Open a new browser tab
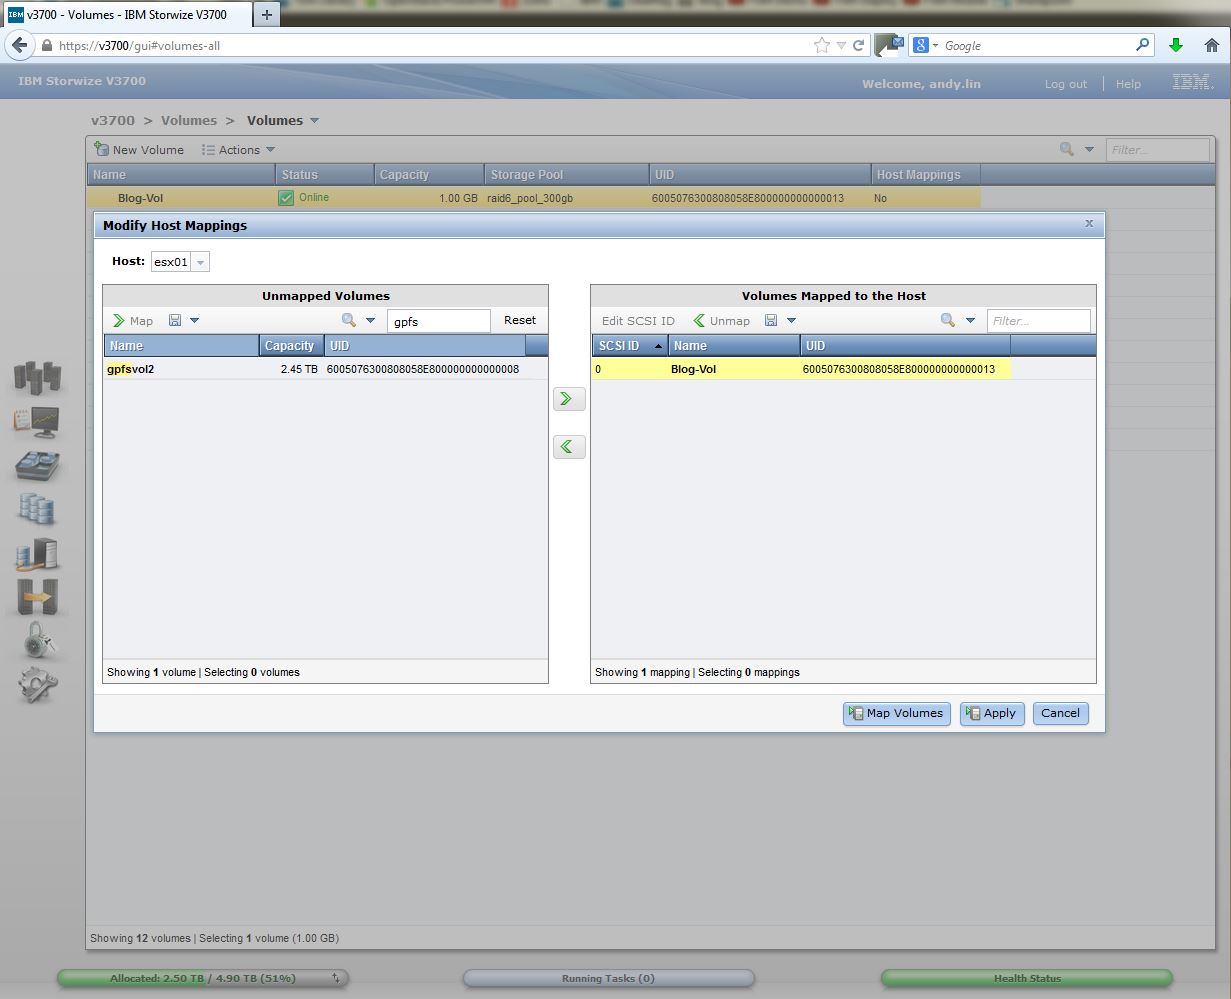Viewport: 1231px width, 999px height. 266,15
